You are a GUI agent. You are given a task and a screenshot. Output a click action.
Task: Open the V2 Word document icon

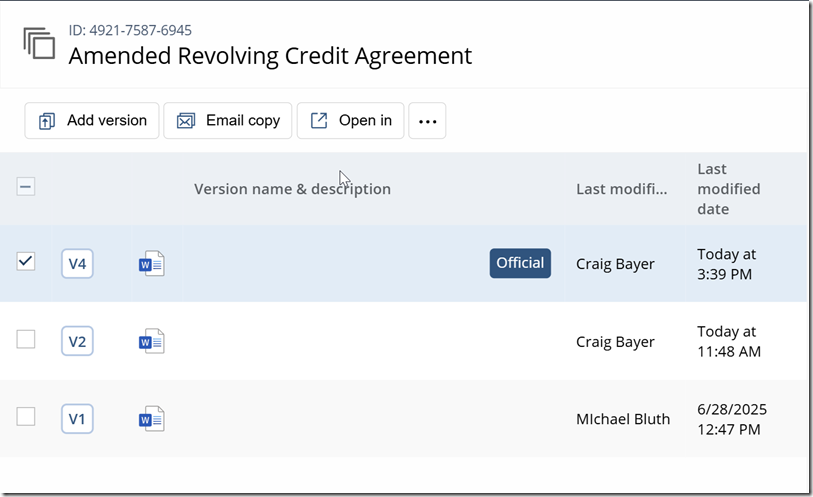pos(152,342)
